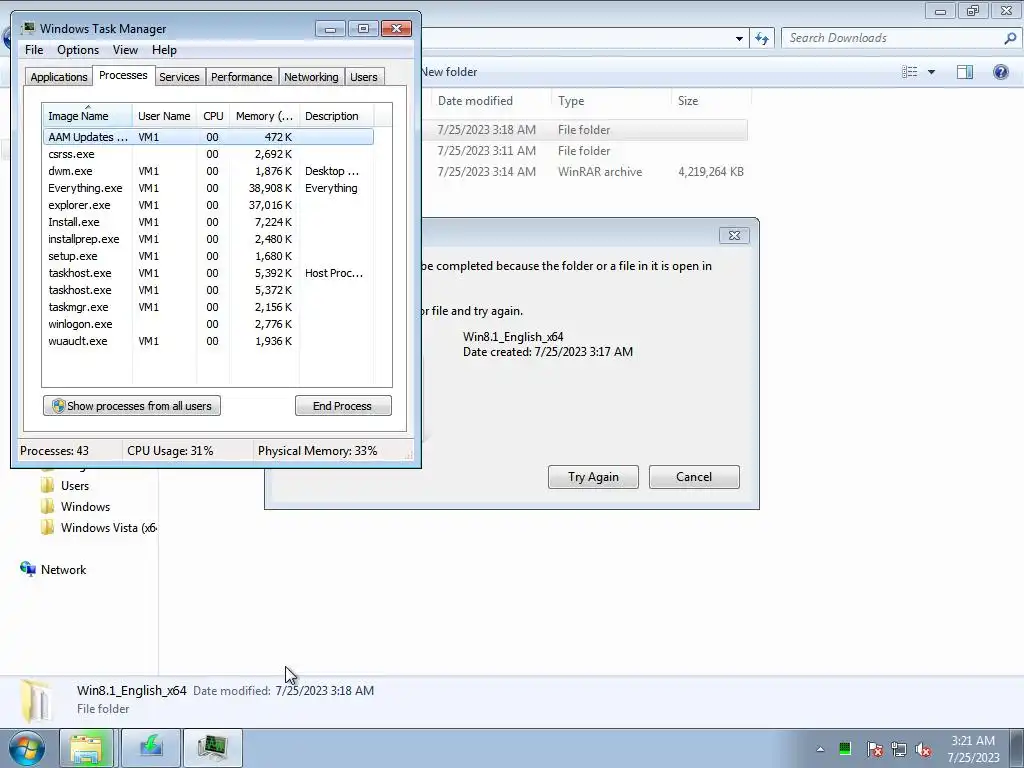1024x768 pixels.
Task: Select the winlogon.exe process
Action: click(x=208, y=324)
